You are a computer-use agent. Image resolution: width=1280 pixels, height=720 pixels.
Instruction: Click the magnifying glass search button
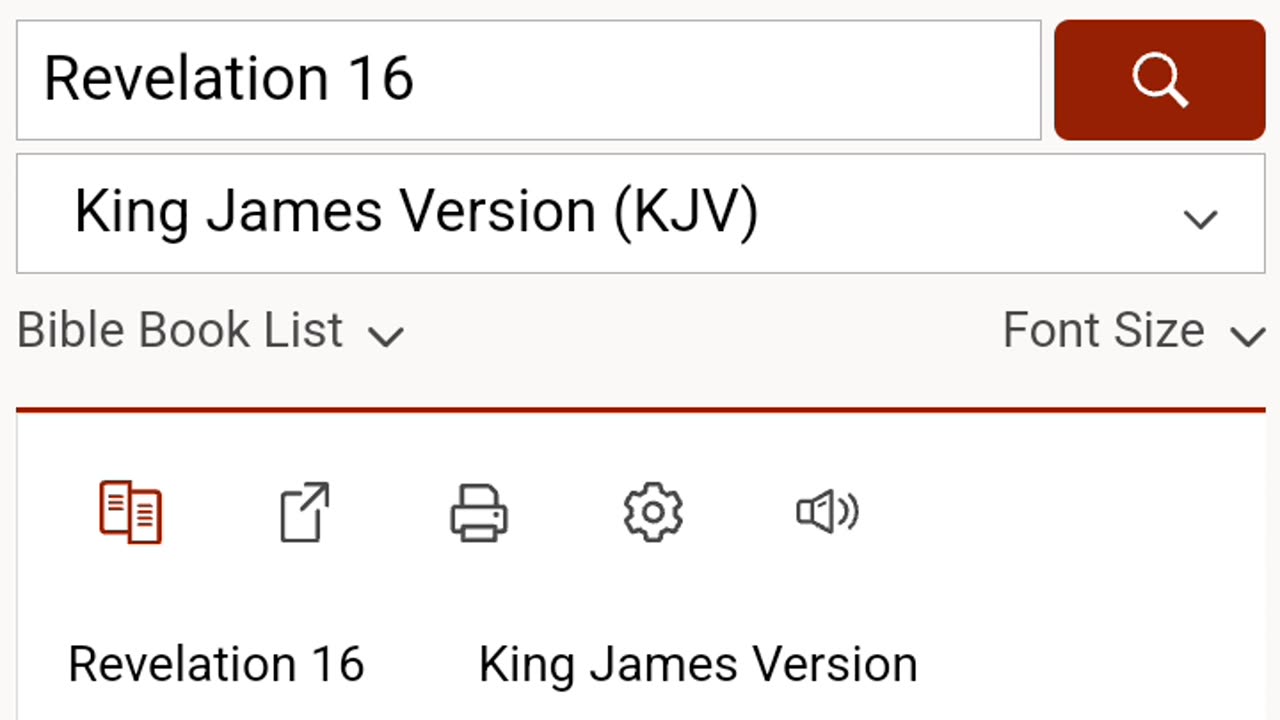(x=1160, y=80)
